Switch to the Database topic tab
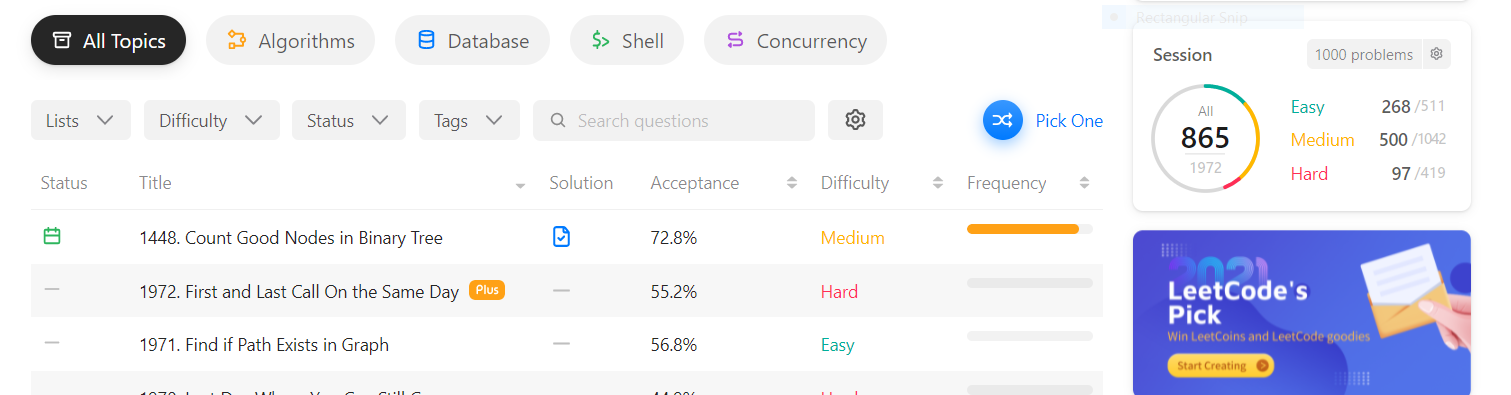The width and height of the screenshot is (1511, 395). [473, 41]
